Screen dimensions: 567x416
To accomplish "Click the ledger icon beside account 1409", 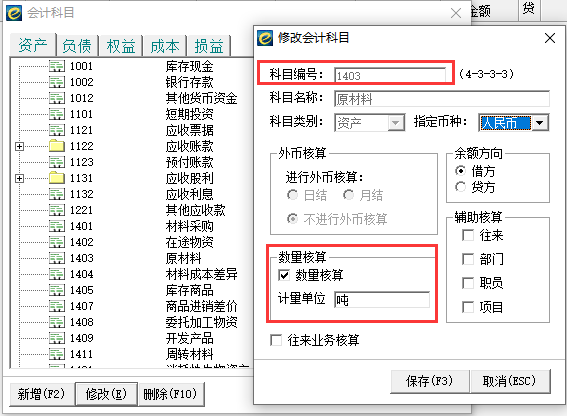I will click(57, 338).
